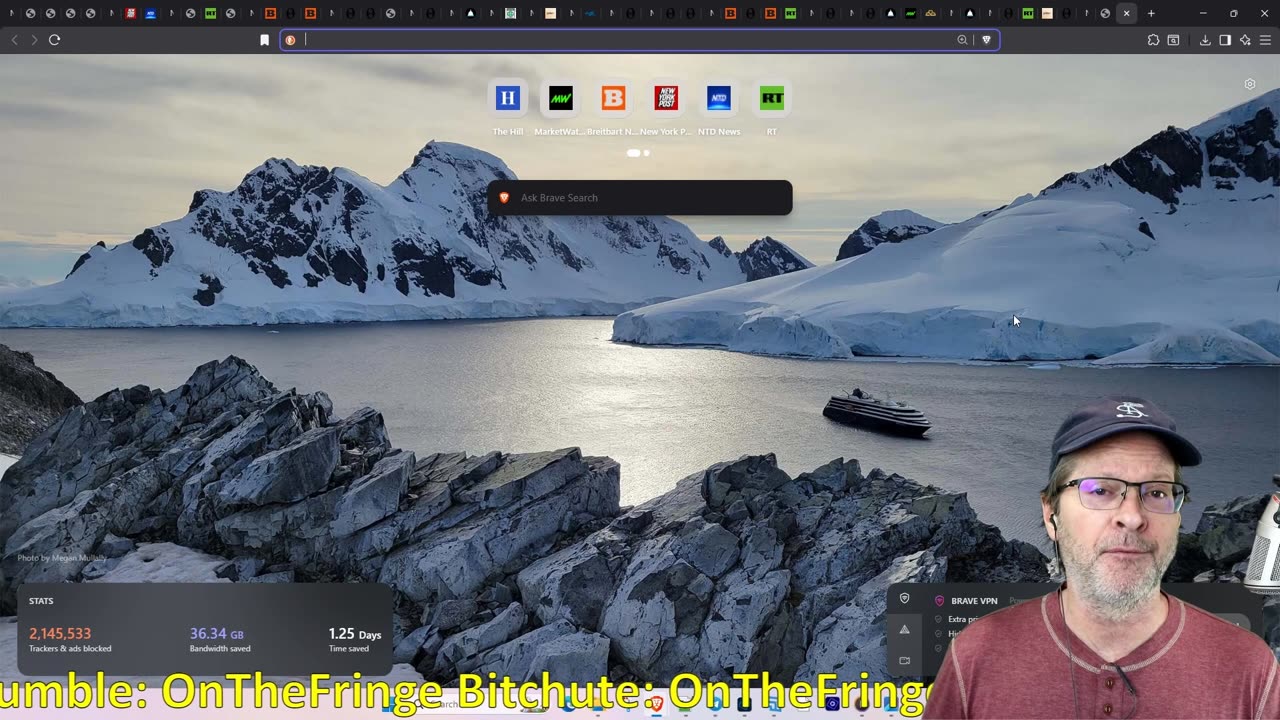Image resolution: width=1280 pixels, height=720 pixels.
Task: Open the Brave Shields panel
Action: [986, 40]
